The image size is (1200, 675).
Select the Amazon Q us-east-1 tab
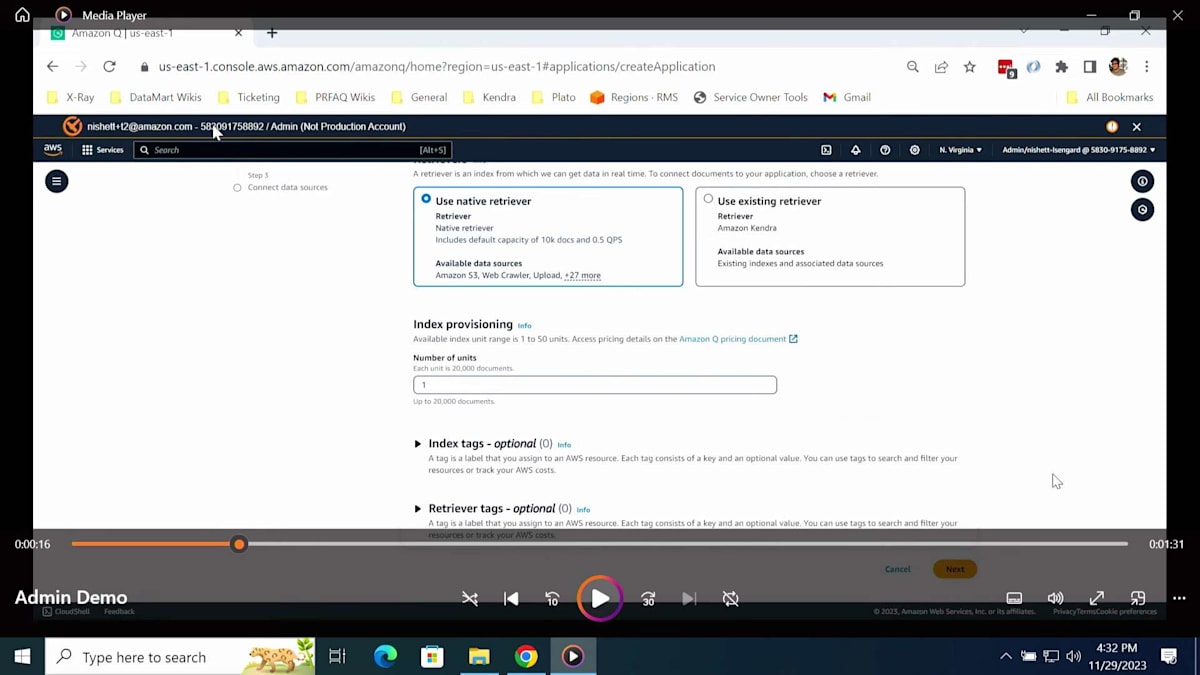(145, 33)
